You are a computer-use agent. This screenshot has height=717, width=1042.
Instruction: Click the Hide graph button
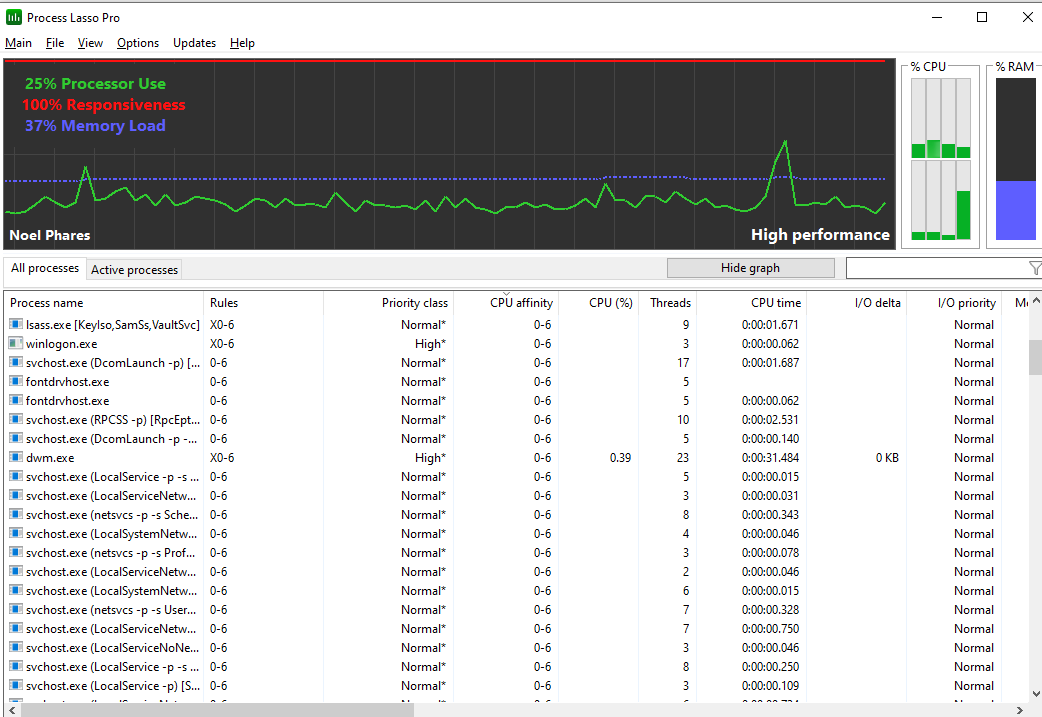(x=750, y=268)
